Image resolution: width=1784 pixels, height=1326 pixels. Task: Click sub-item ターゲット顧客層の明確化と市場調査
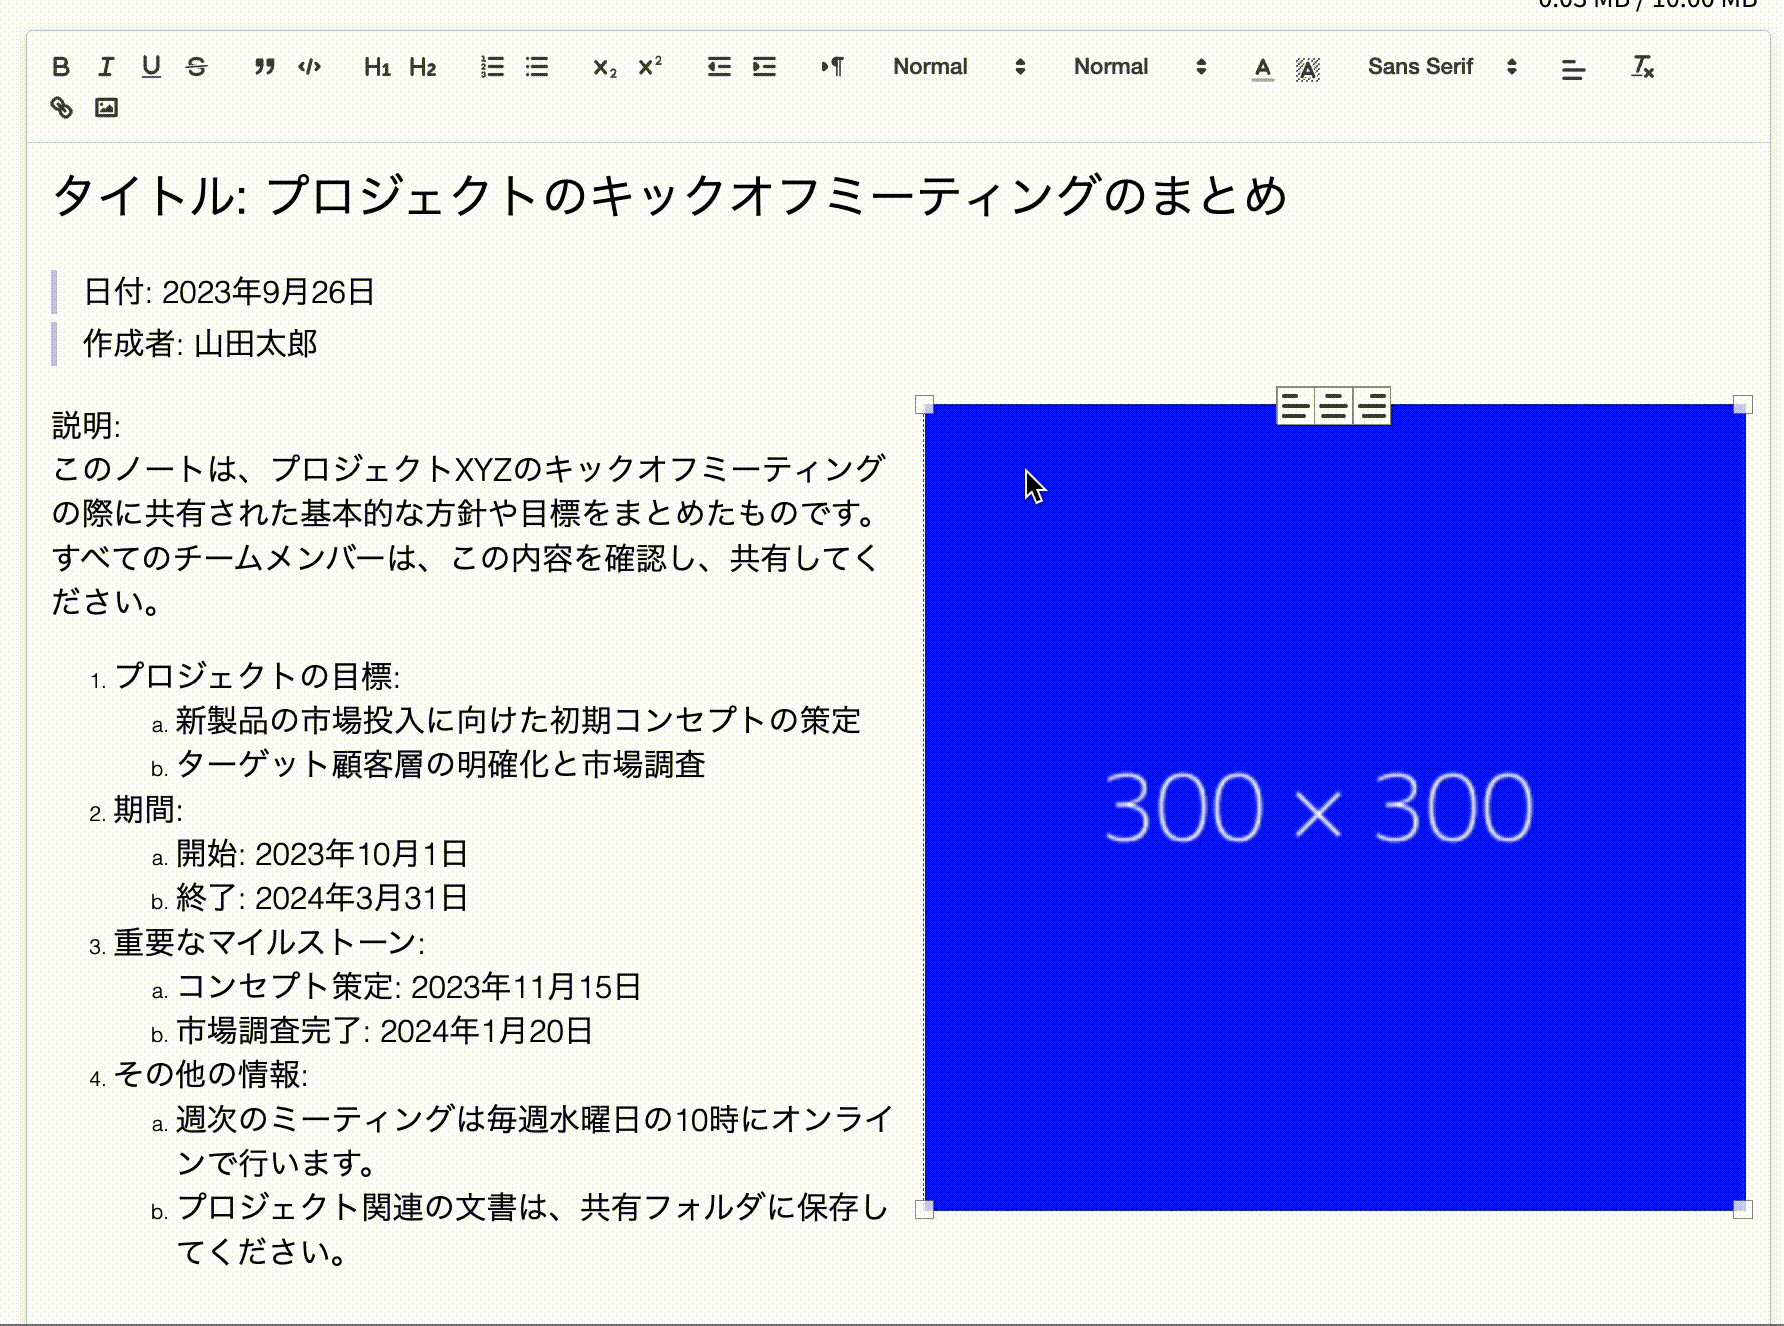click(441, 765)
